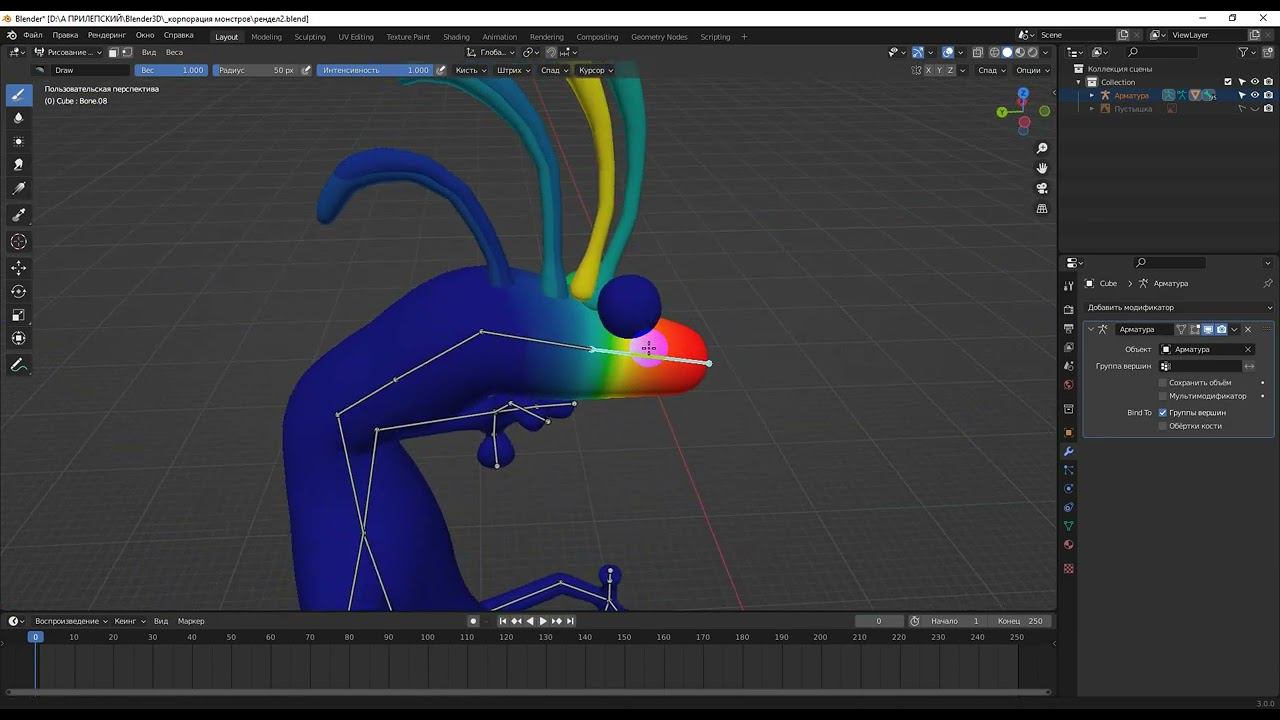Open the Добавить модификатор dropdown
Viewport: 1280px width, 720px height.
coord(1178,307)
